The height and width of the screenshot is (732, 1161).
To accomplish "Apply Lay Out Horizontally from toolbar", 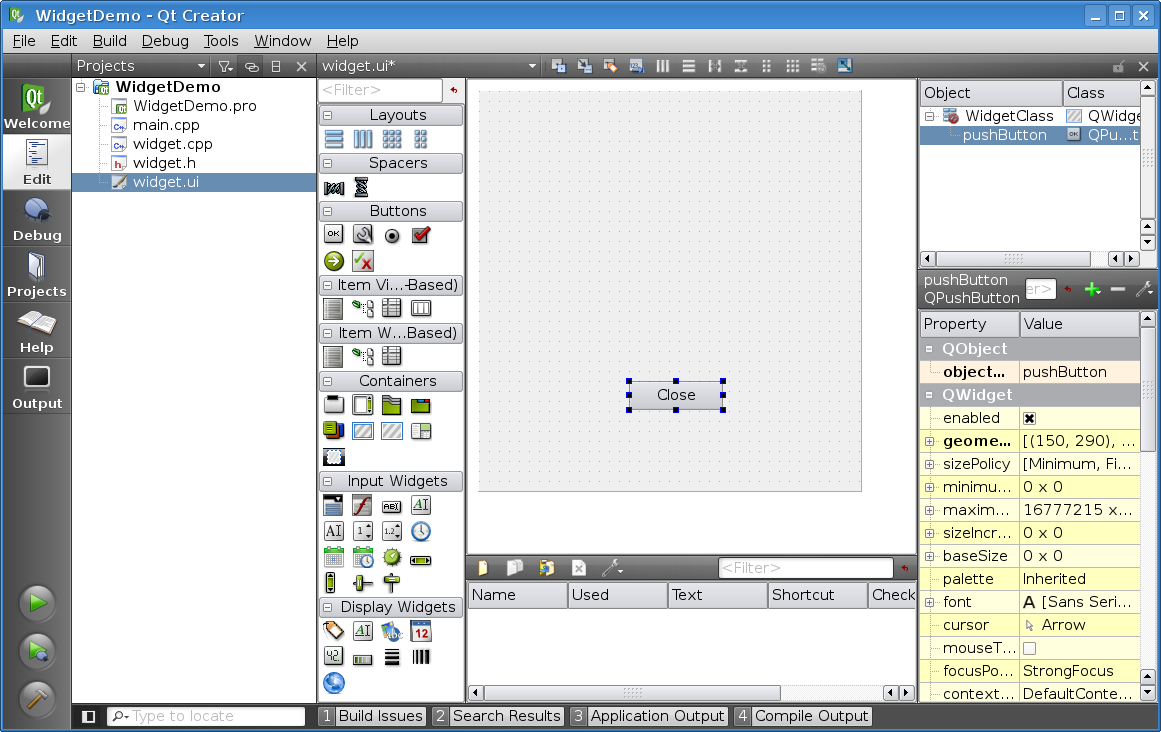I will pos(663,66).
